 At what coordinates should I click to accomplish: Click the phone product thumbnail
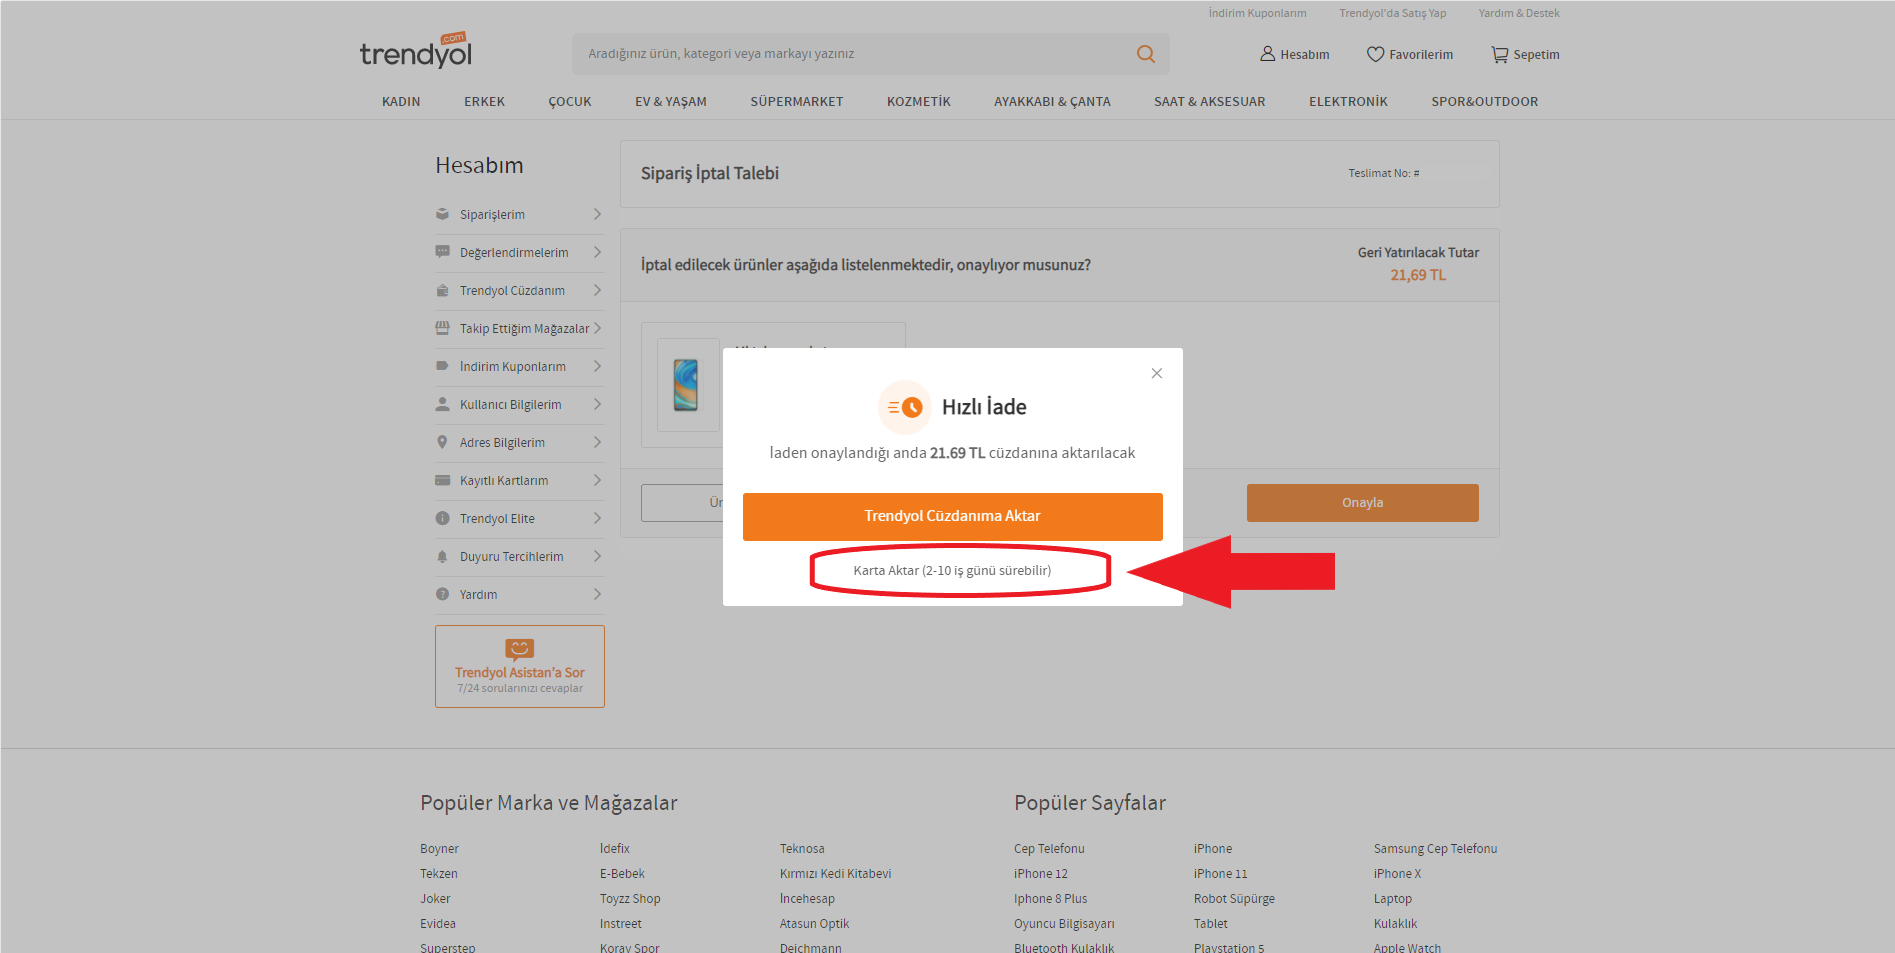tap(686, 385)
